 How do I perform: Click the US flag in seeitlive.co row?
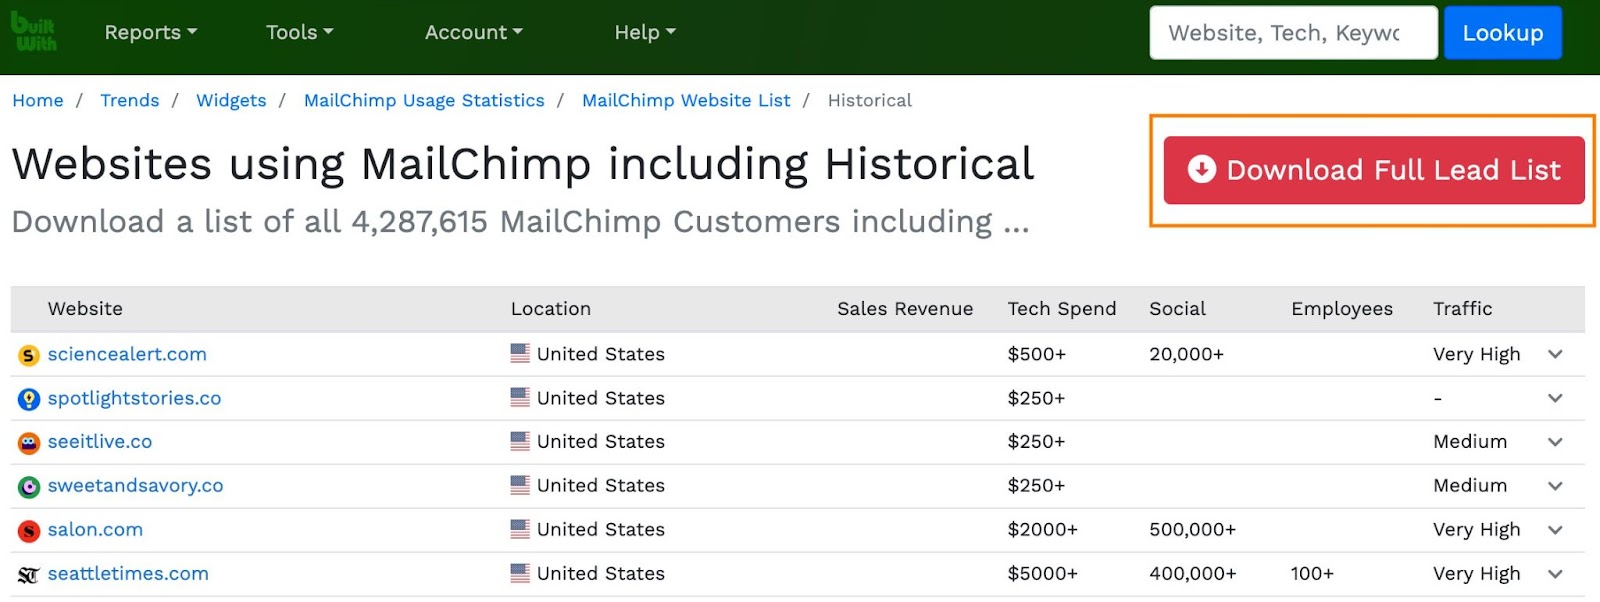point(520,441)
